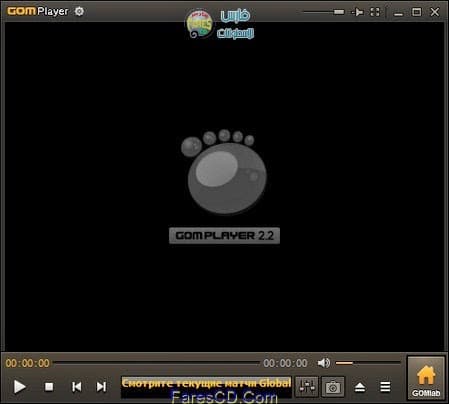Start playback with the Play button
Screen dimensions: 449x404
pyautogui.click(x=20, y=387)
